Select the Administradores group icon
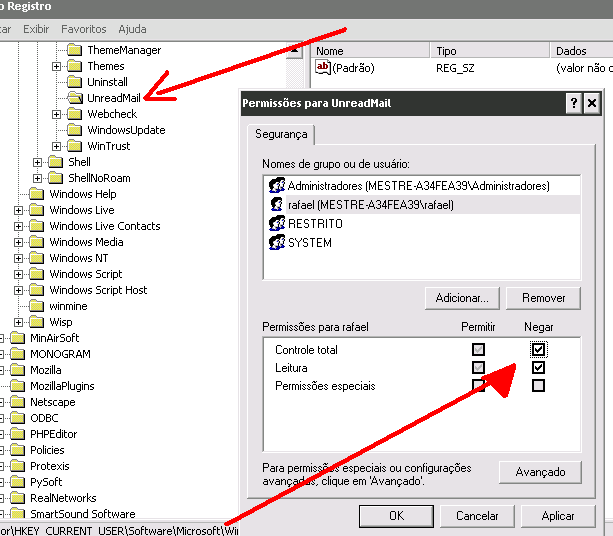Screen dimensions: 613x536 (x=277, y=186)
